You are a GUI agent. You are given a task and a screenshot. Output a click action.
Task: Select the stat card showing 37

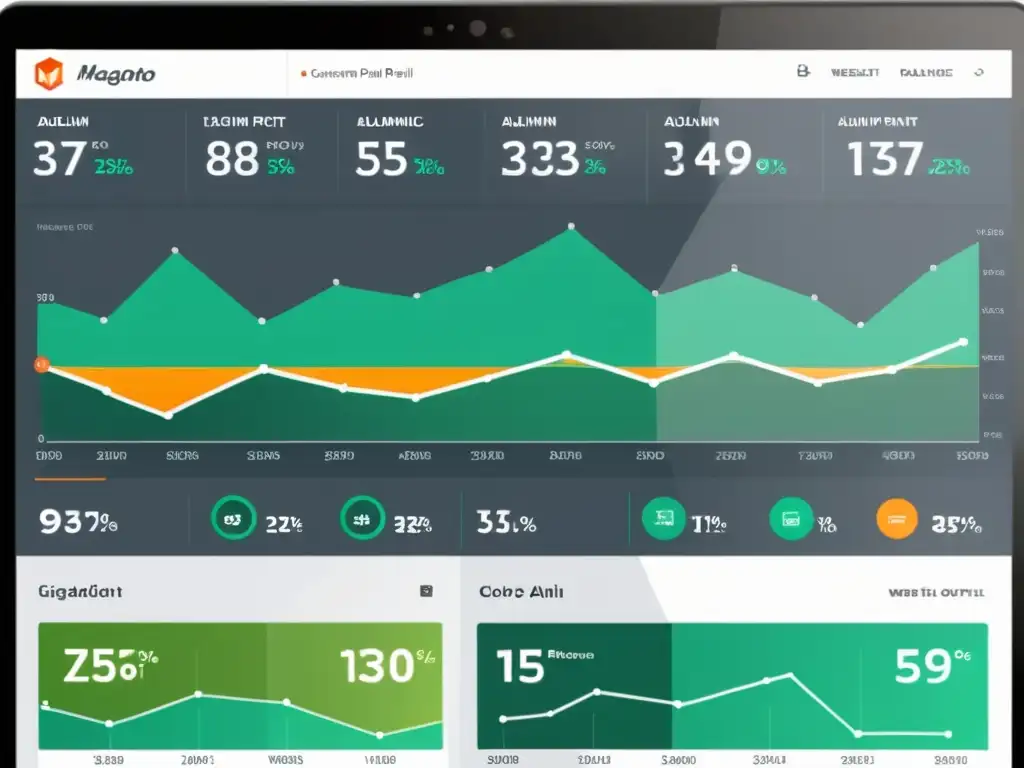pos(101,151)
